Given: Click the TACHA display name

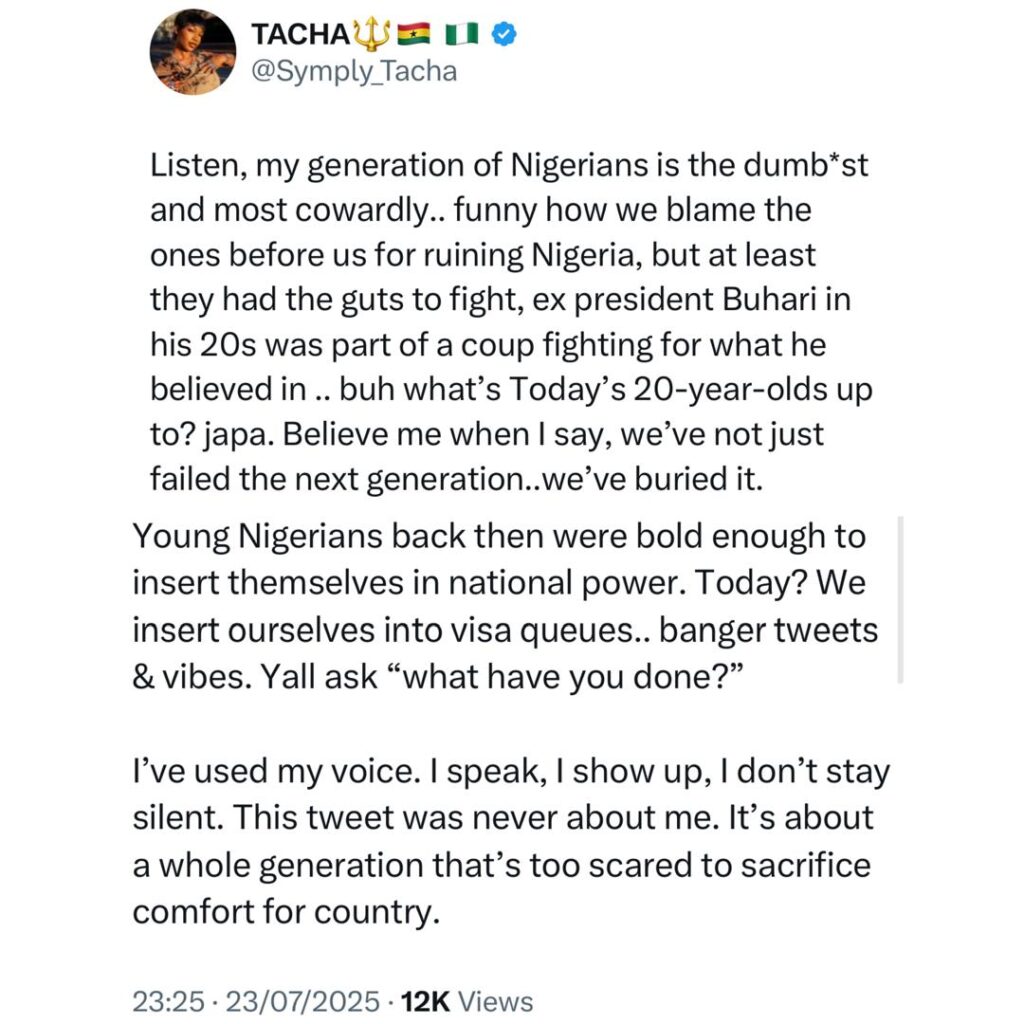Looking at the screenshot, I should [299, 34].
